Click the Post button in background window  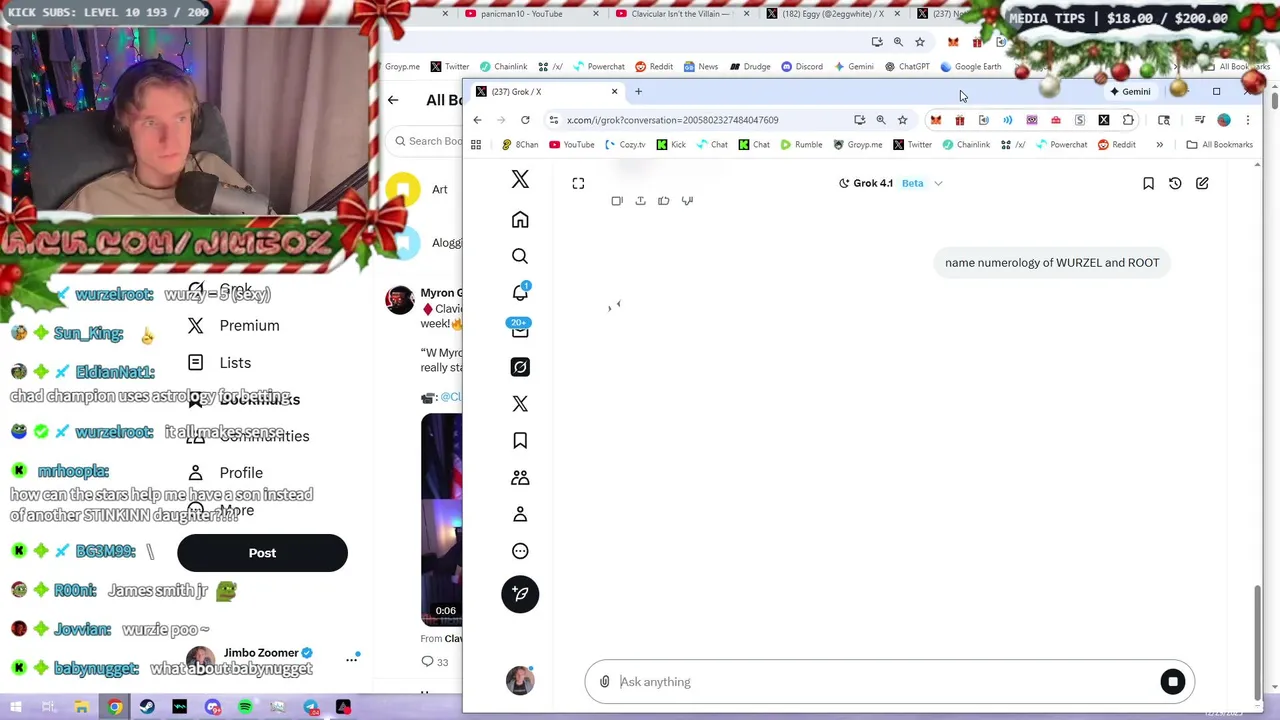click(262, 553)
